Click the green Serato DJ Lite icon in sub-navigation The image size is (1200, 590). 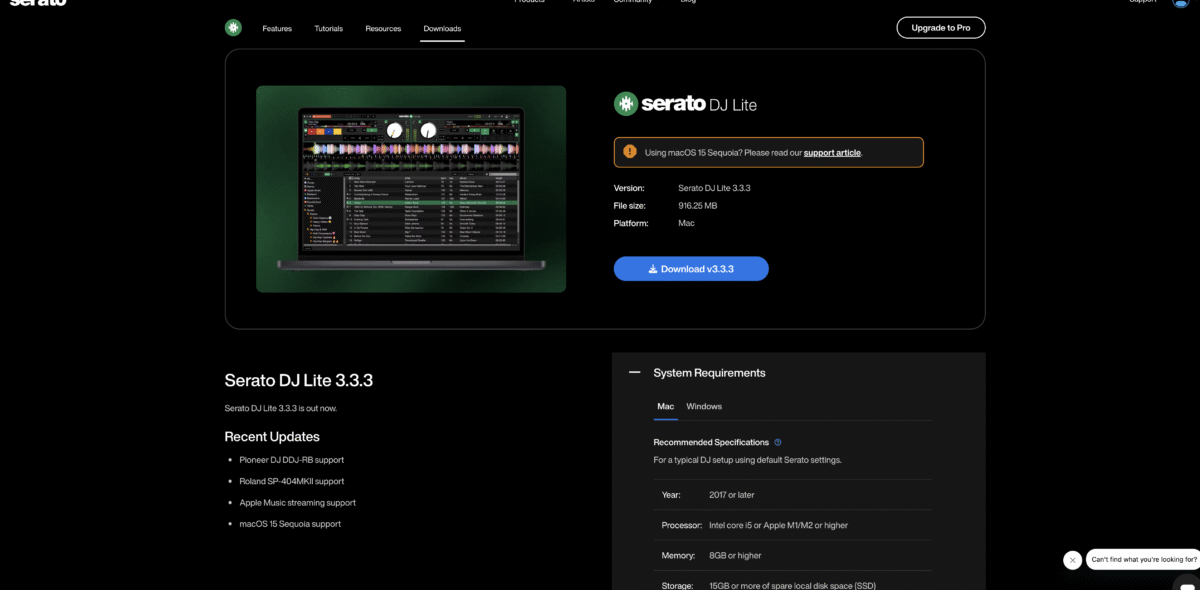pyautogui.click(x=233, y=28)
